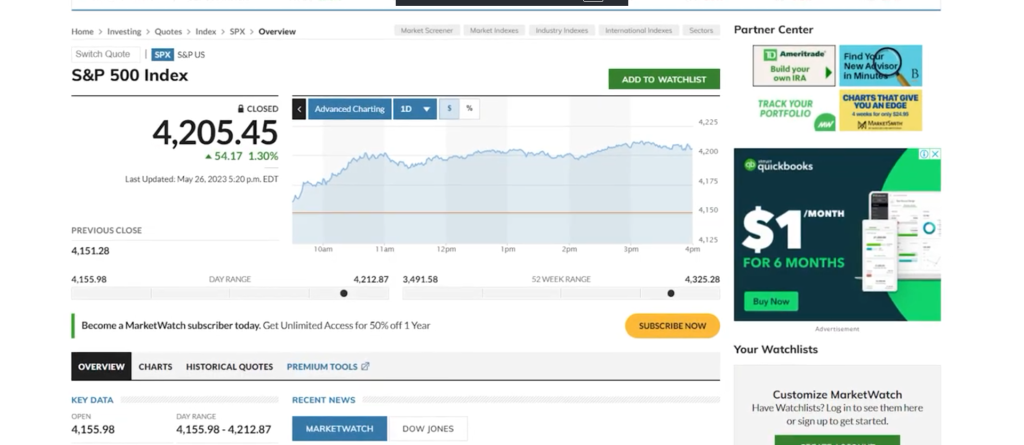Screen dimensions: 1024x445
Task: Click the ad info icon on the QuickBooks ad
Action: point(925,154)
